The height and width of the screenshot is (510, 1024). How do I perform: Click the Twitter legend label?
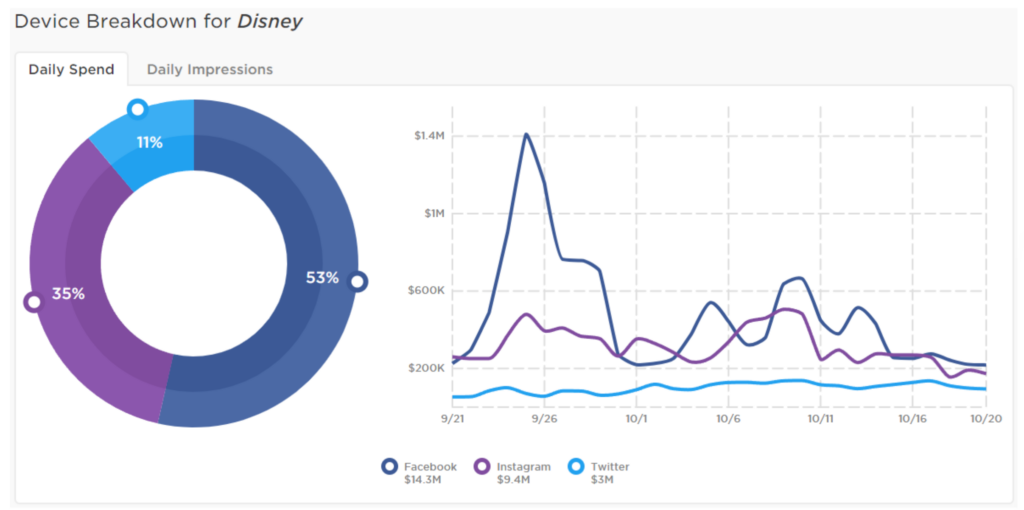(x=610, y=467)
